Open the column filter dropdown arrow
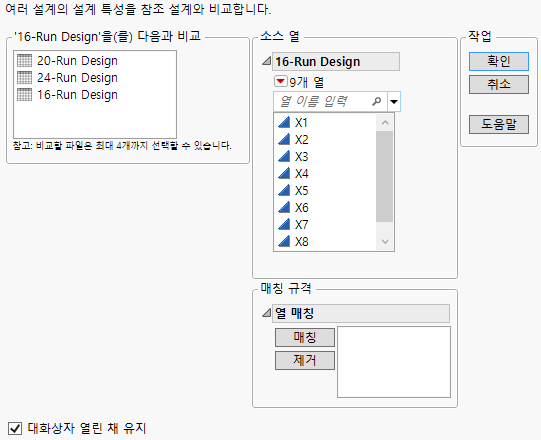541x440 pixels. pos(394,101)
